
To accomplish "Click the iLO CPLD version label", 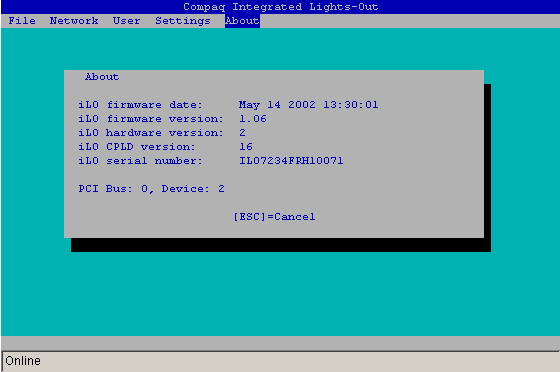I will click(x=137, y=146).
